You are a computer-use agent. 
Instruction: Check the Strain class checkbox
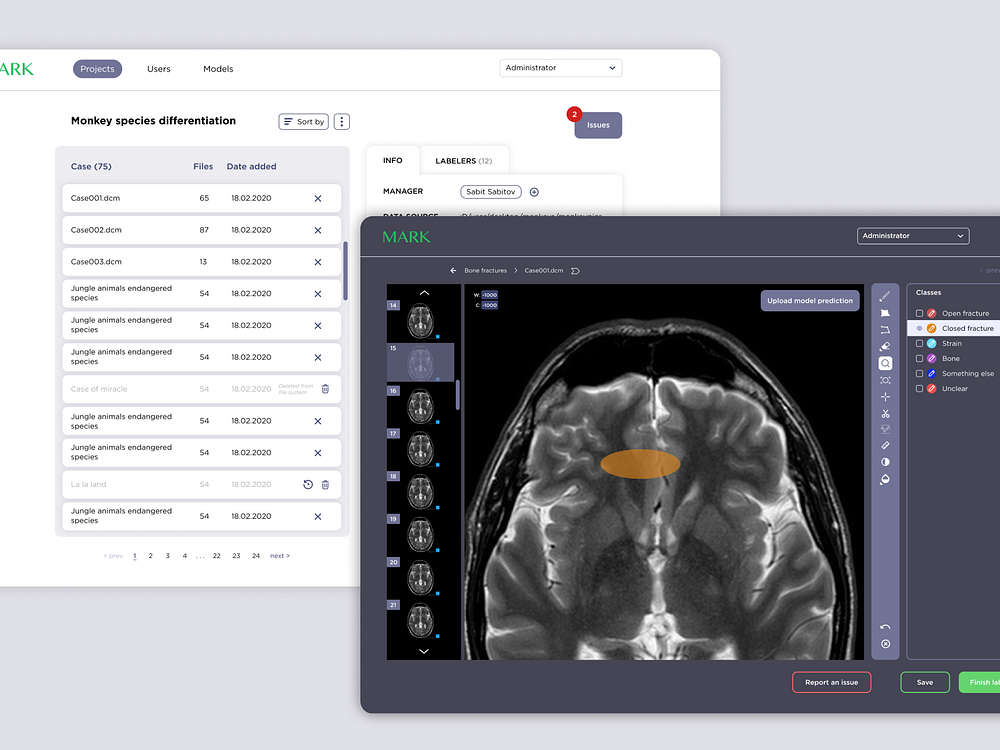coord(919,343)
